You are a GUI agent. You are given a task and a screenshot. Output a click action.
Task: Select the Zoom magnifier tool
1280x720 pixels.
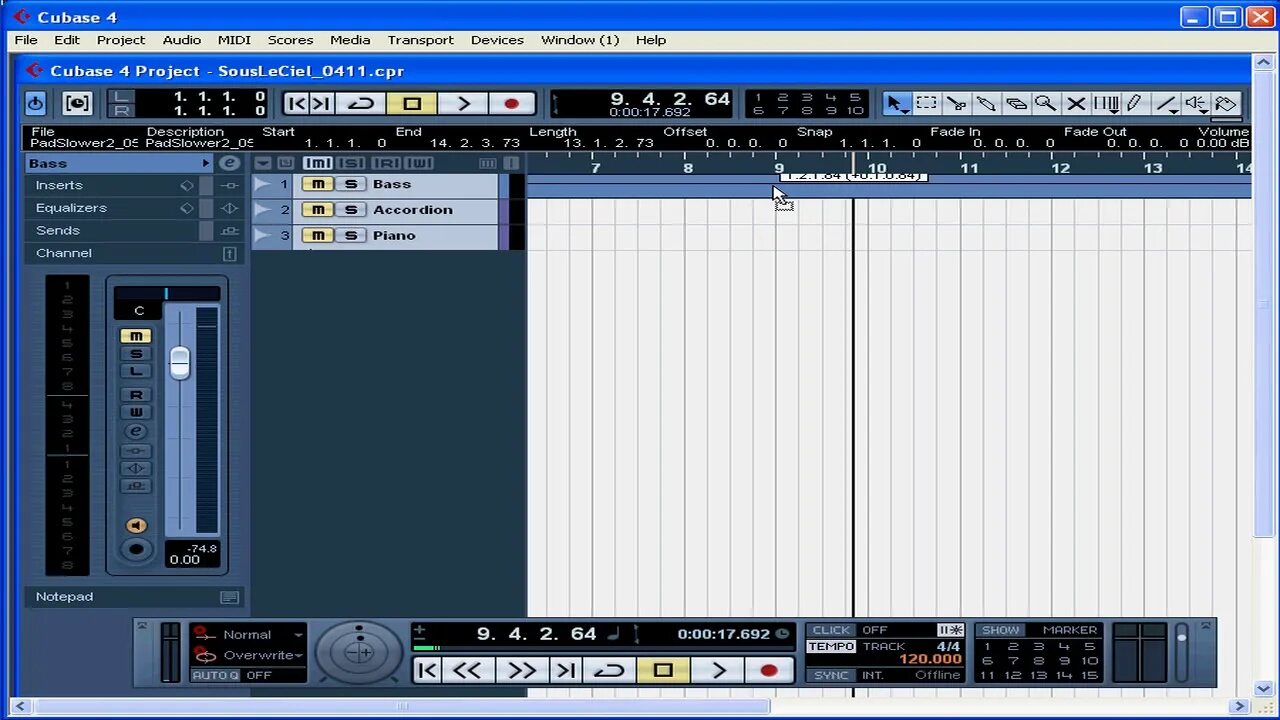pyautogui.click(x=1045, y=103)
